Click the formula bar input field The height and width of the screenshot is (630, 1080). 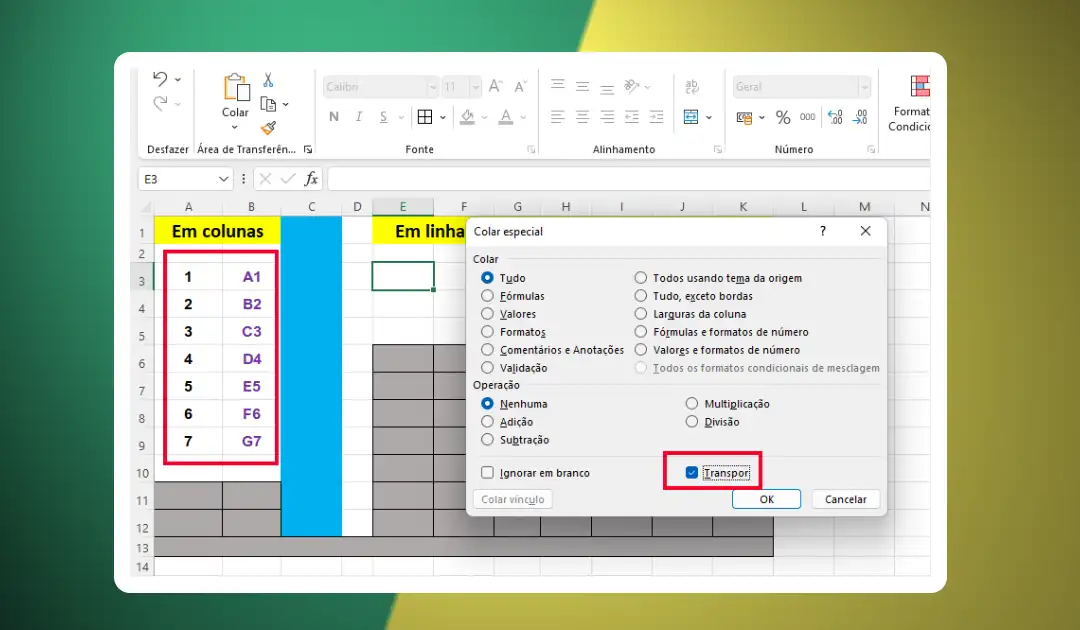(x=628, y=179)
